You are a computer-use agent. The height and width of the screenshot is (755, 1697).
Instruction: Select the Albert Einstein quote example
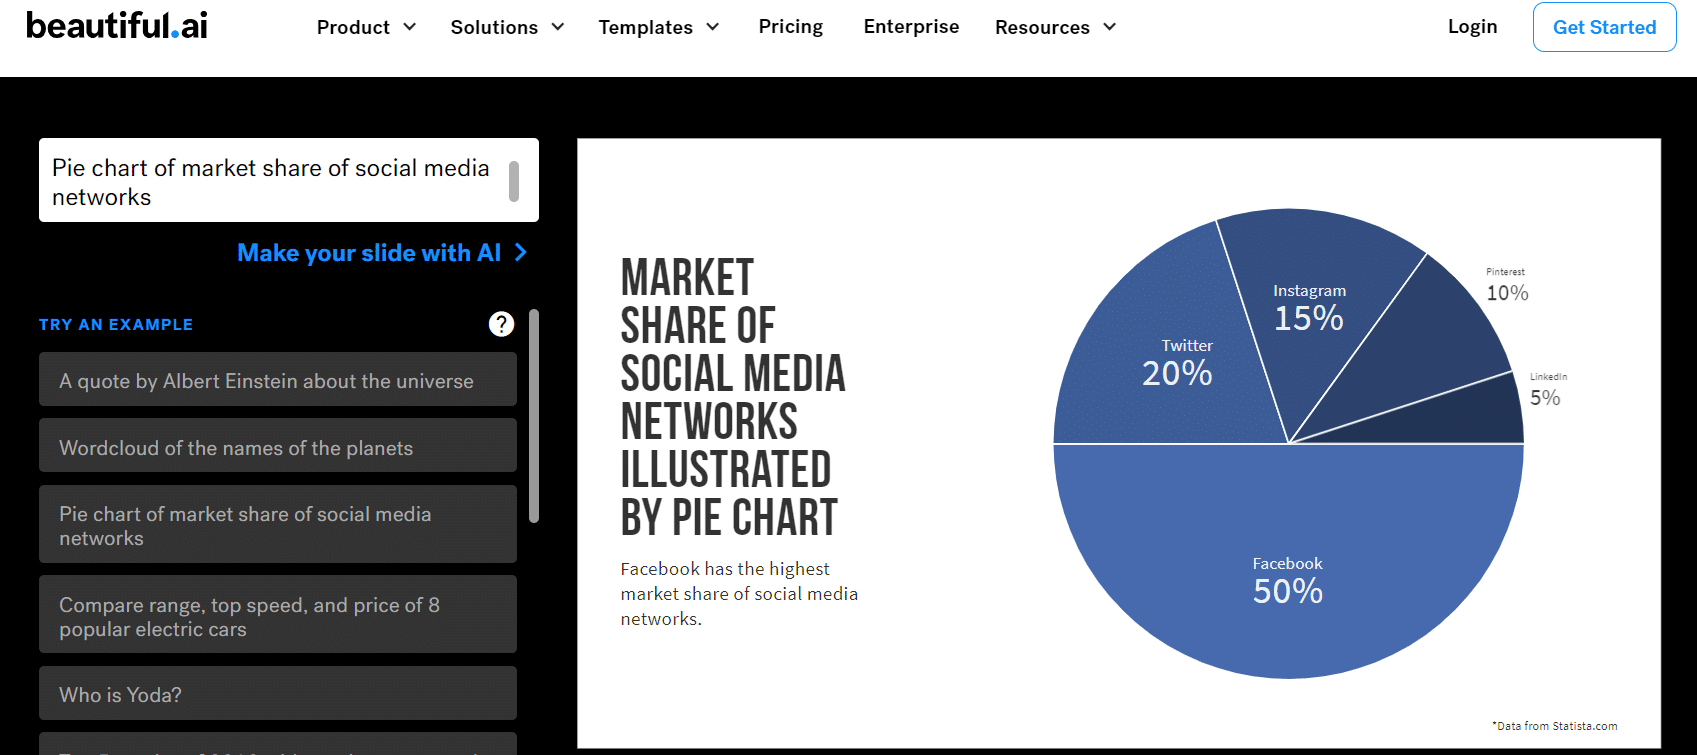click(278, 380)
